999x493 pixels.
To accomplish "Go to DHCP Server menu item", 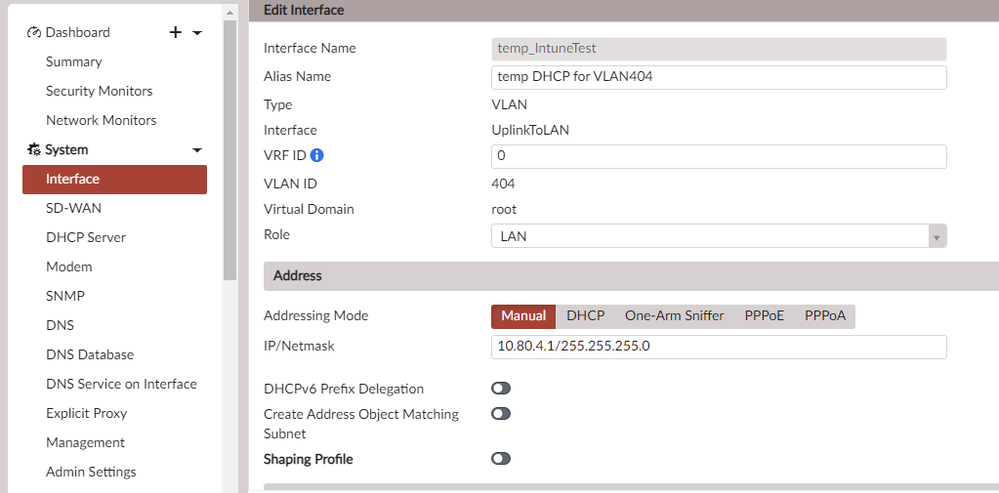I will [86, 237].
